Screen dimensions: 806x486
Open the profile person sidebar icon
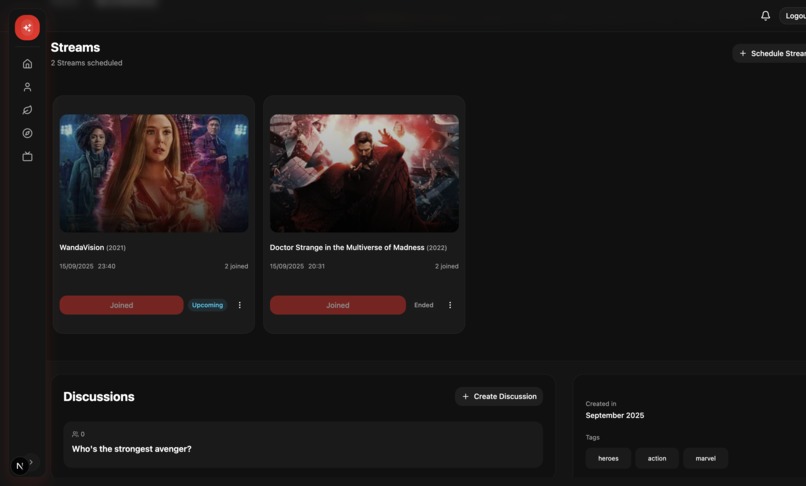27,87
